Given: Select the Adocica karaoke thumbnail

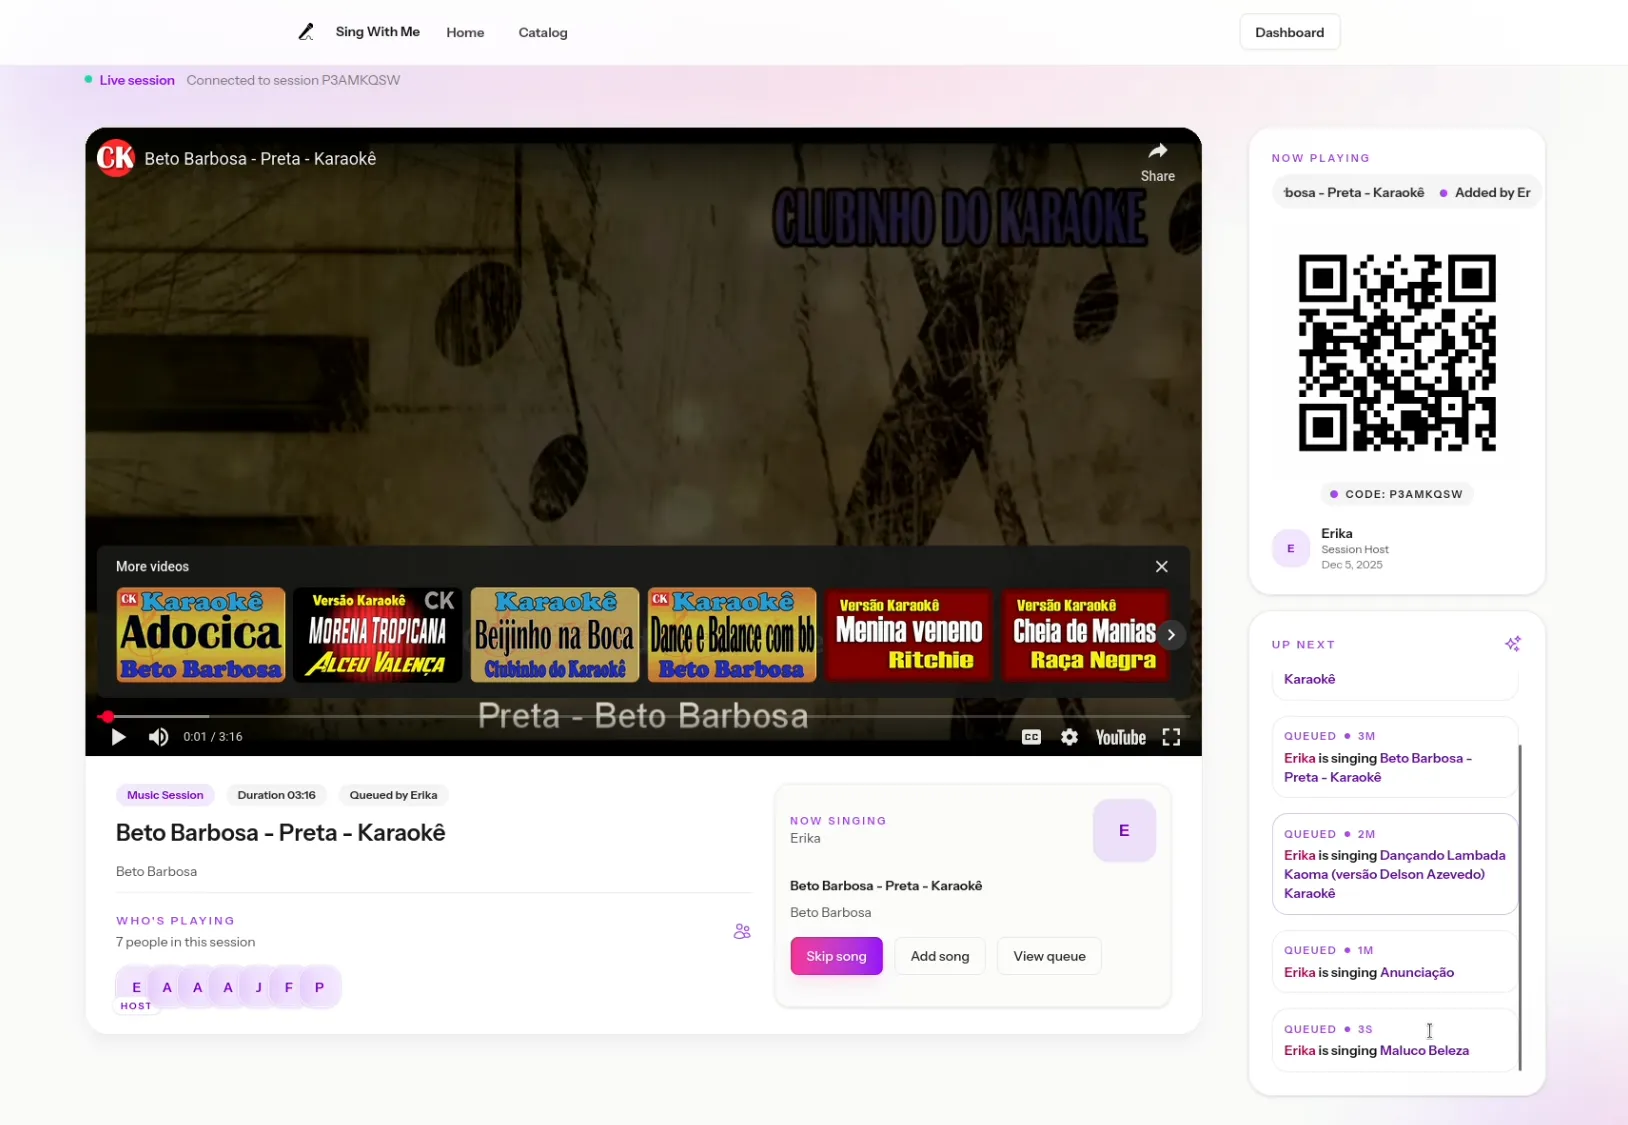Looking at the screenshot, I should click(x=201, y=635).
